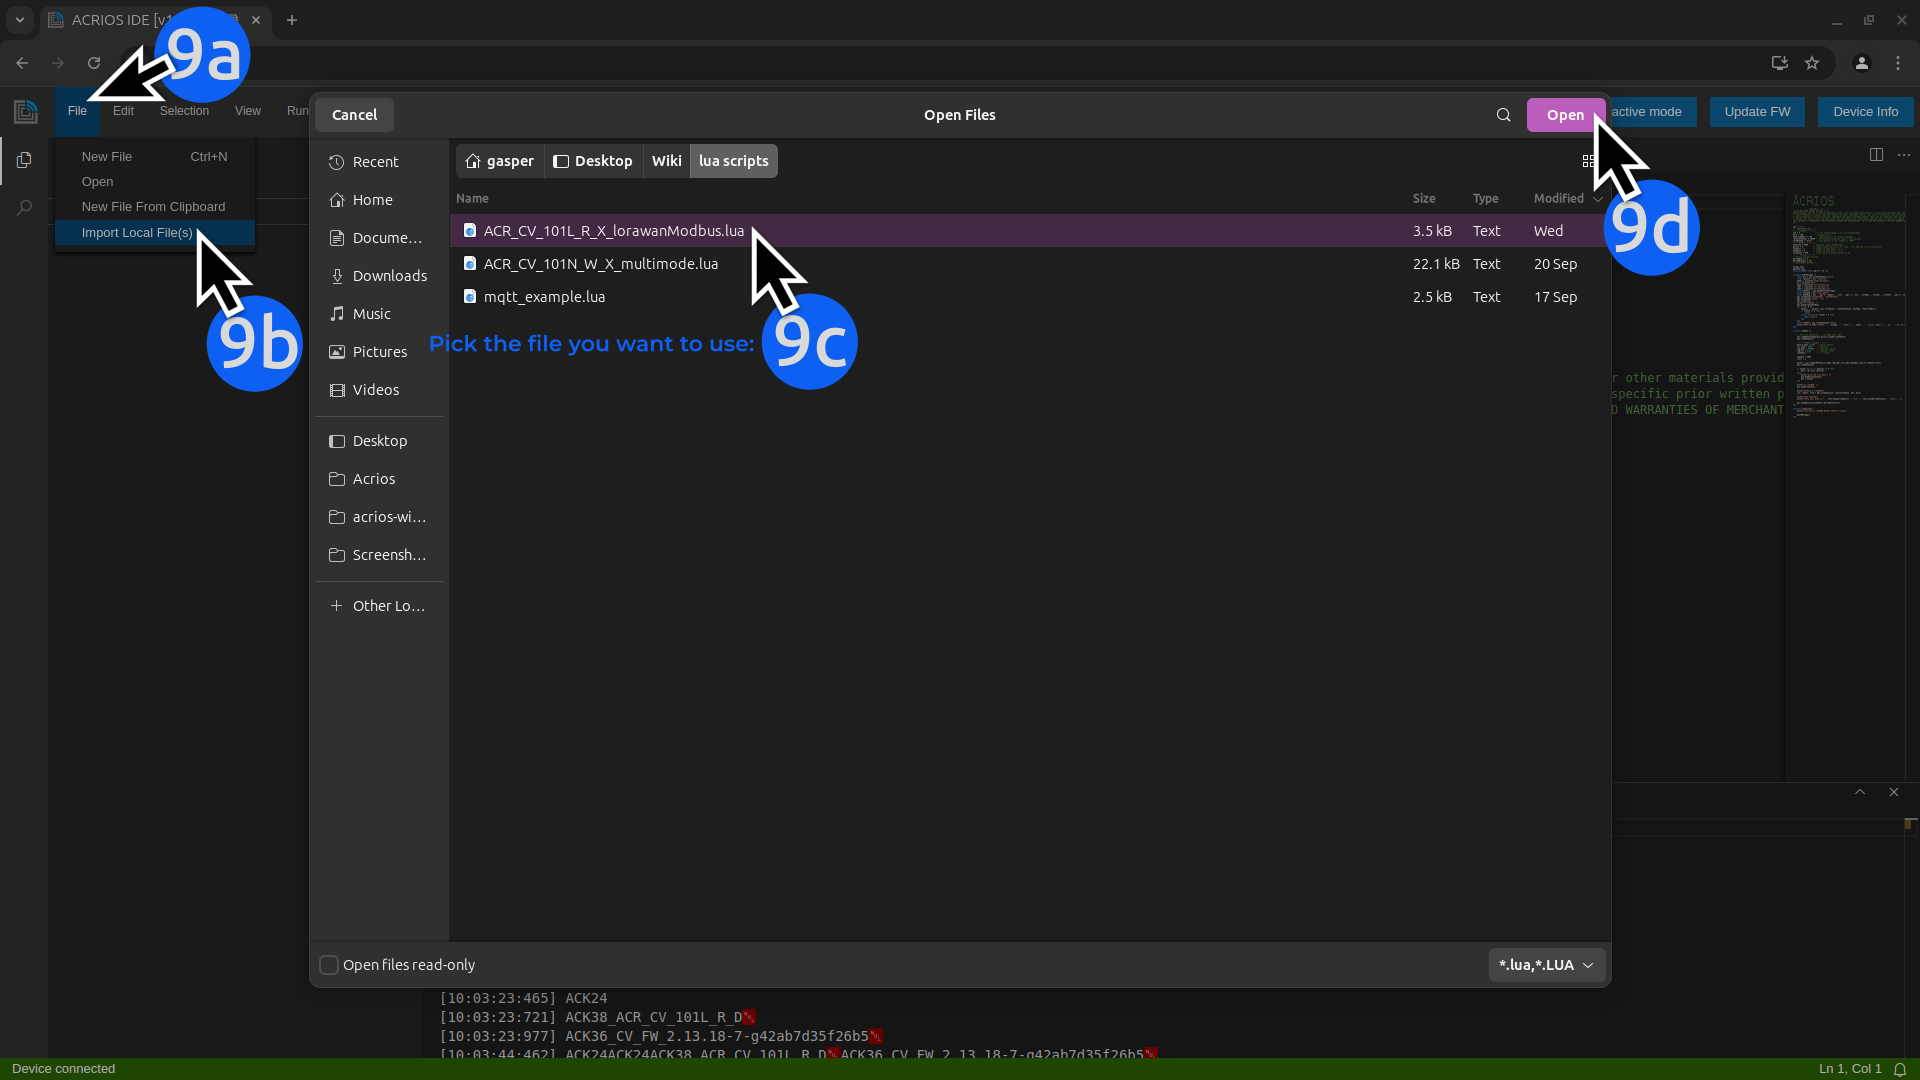Click the Modified column sort arrow
The width and height of the screenshot is (1920, 1080).
pyautogui.click(x=1597, y=199)
